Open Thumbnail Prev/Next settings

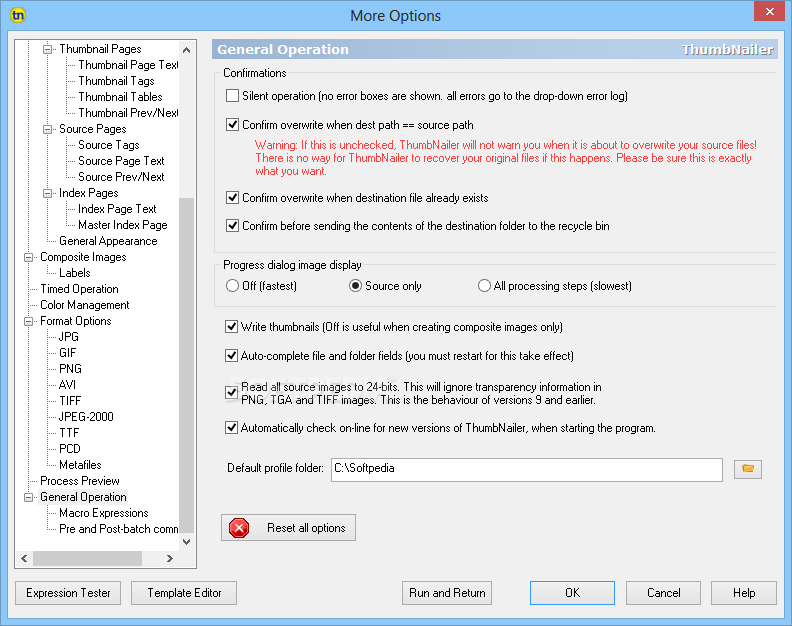point(128,113)
